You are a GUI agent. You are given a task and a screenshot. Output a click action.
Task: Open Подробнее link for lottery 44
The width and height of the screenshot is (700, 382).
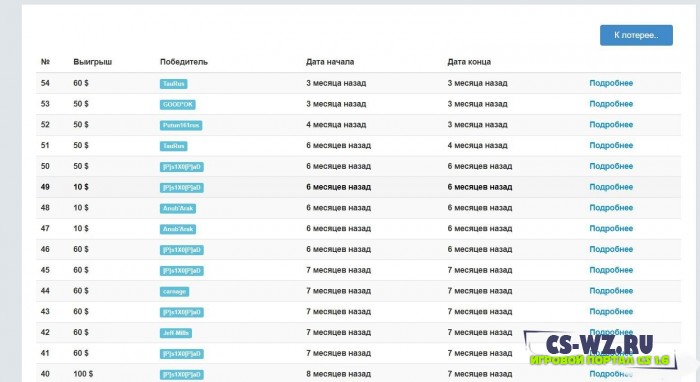click(x=611, y=291)
